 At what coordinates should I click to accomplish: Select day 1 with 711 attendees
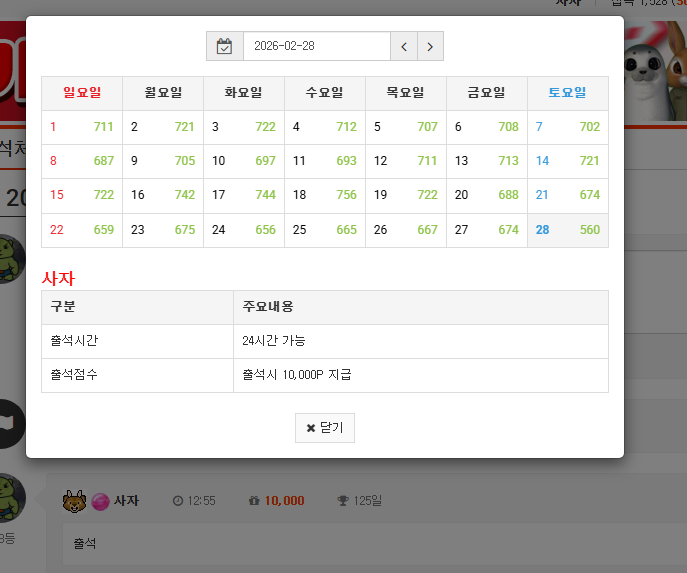81,127
